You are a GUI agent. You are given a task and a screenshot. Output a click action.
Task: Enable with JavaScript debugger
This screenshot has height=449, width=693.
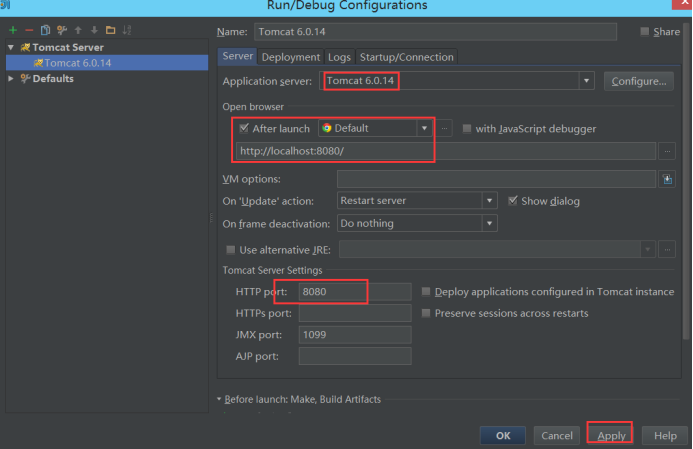pos(467,129)
